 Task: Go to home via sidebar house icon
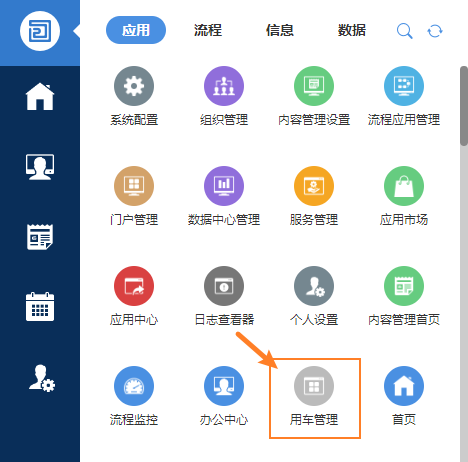40,97
